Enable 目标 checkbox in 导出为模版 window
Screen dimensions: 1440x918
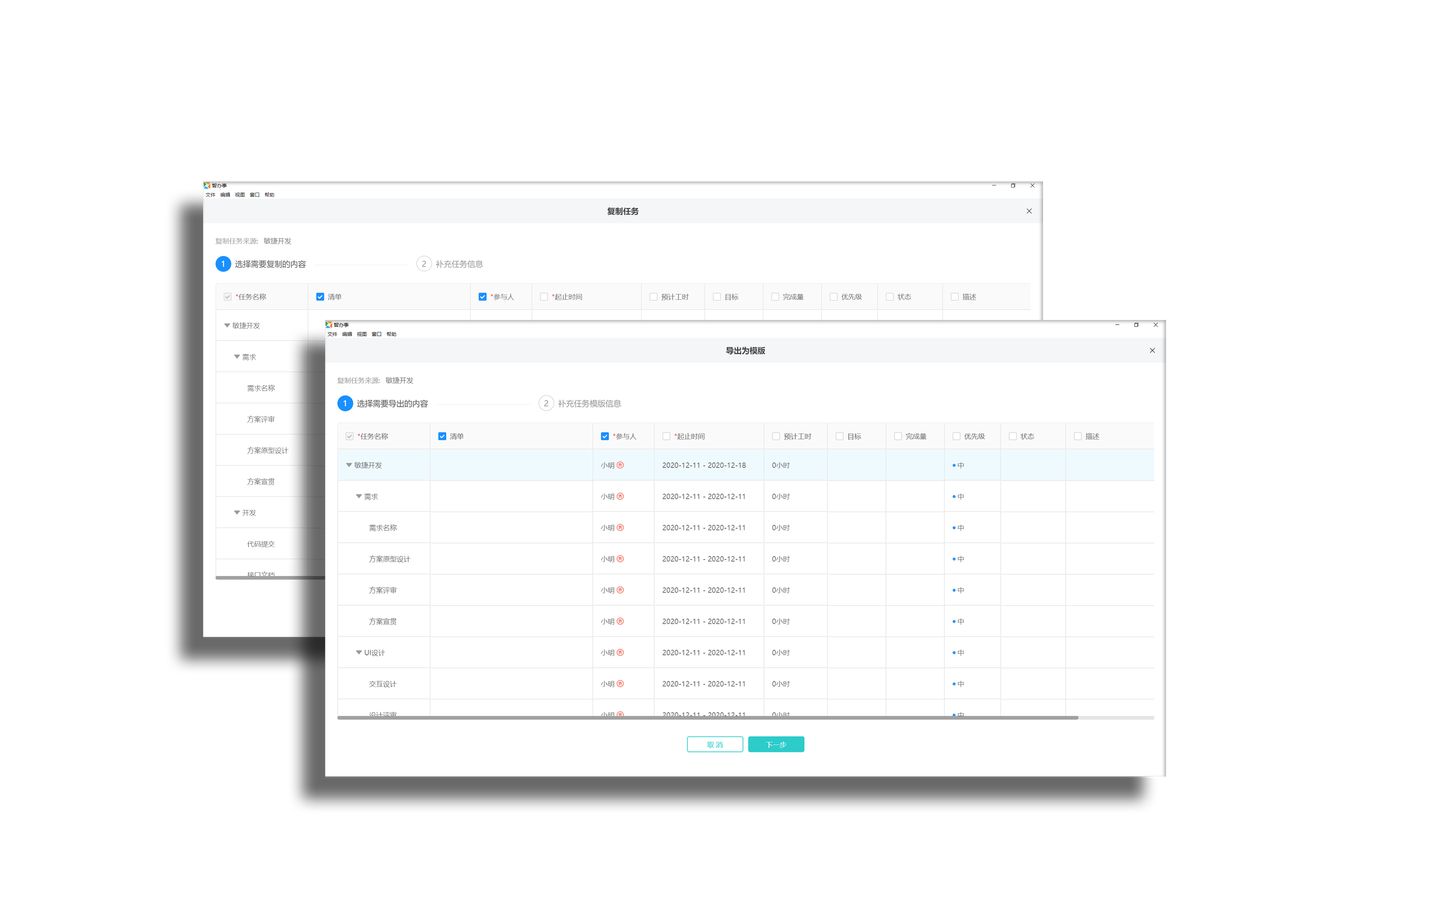click(x=839, y=436)
